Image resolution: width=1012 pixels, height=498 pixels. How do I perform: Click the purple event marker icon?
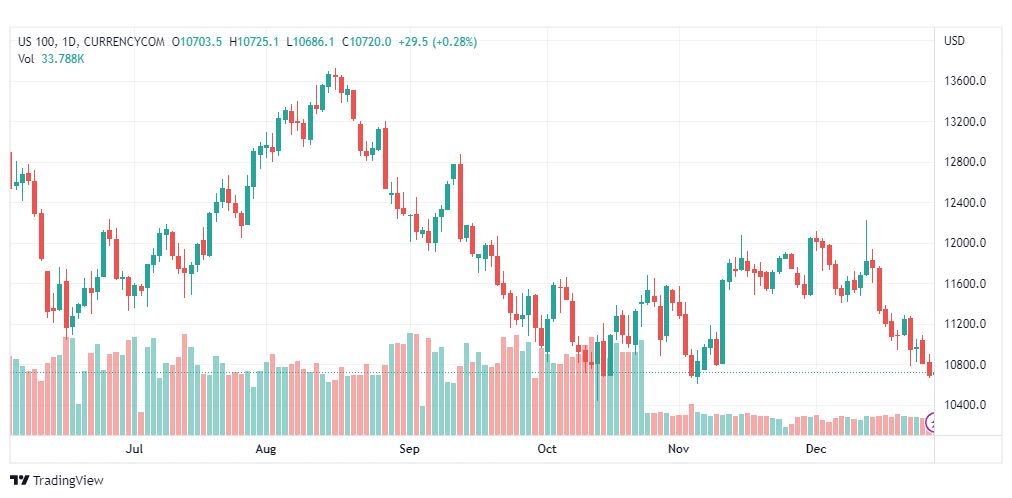point(932,423)
